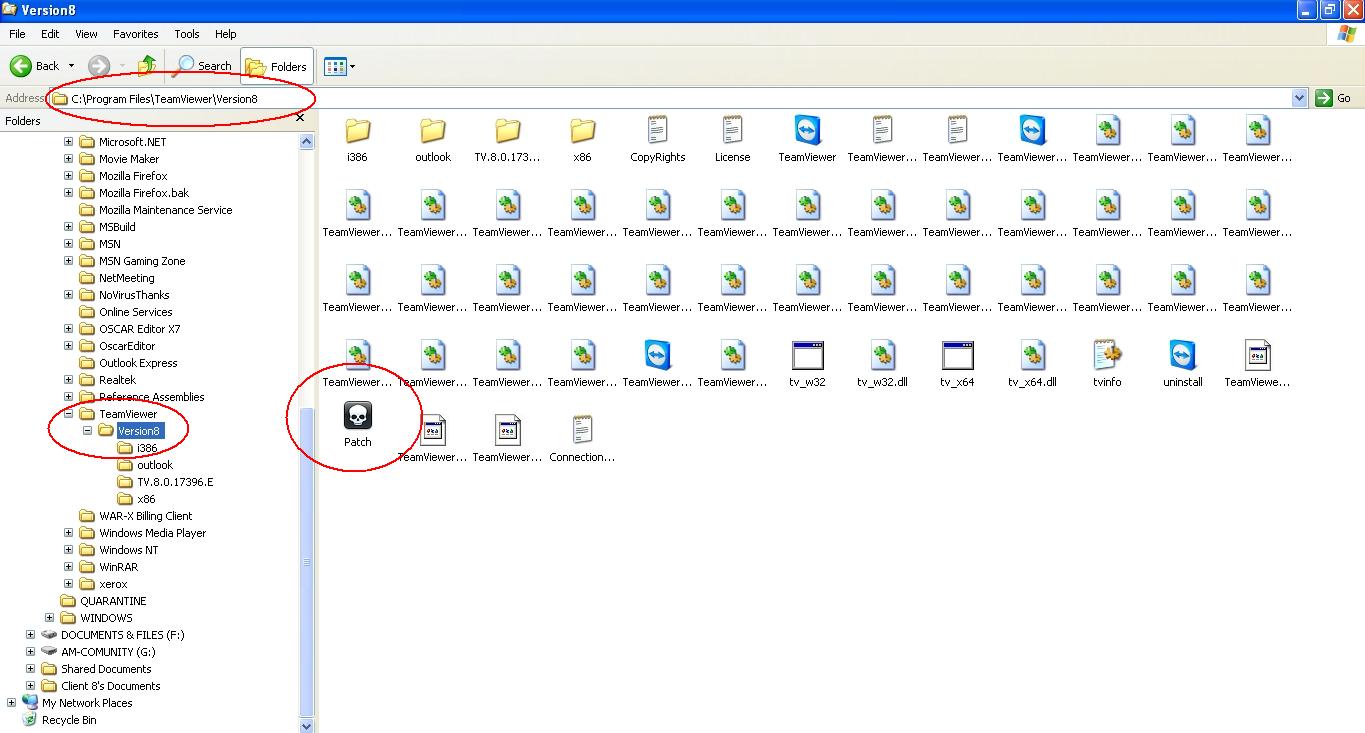Open My Network Places in tree

tap(76, 703)
